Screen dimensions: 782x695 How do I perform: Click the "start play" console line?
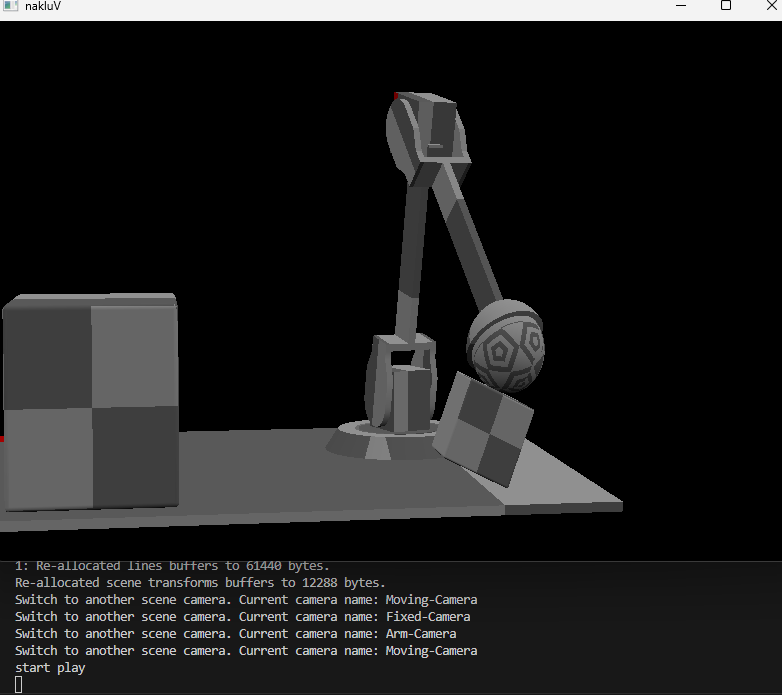click(50, 667)
